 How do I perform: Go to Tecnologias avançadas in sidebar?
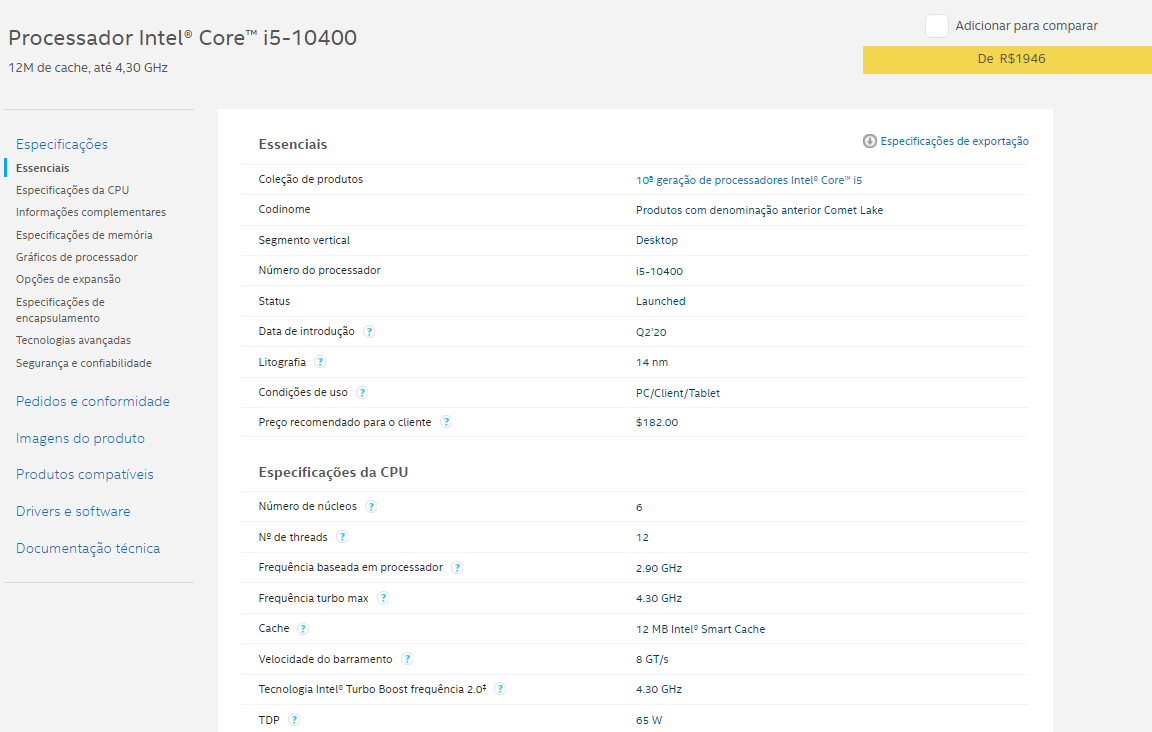[73, 340]
